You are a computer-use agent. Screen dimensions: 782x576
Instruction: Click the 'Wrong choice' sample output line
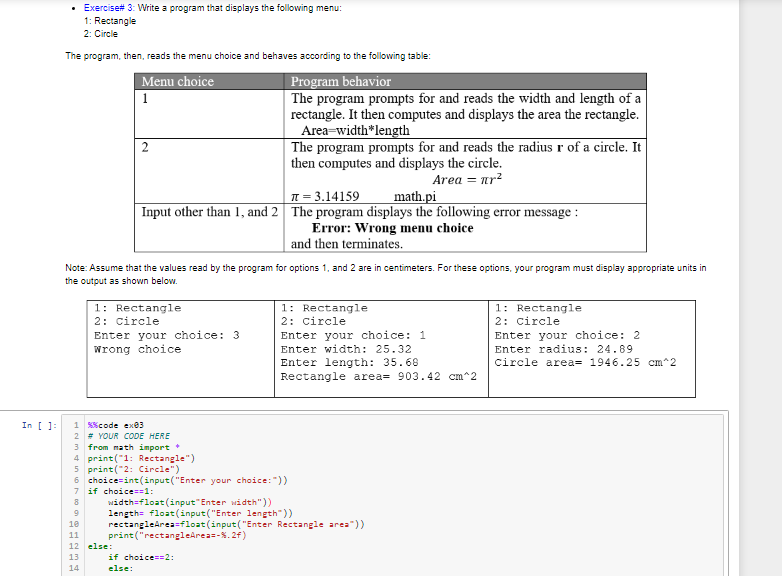pyautogui.click(x=138, y=349)
